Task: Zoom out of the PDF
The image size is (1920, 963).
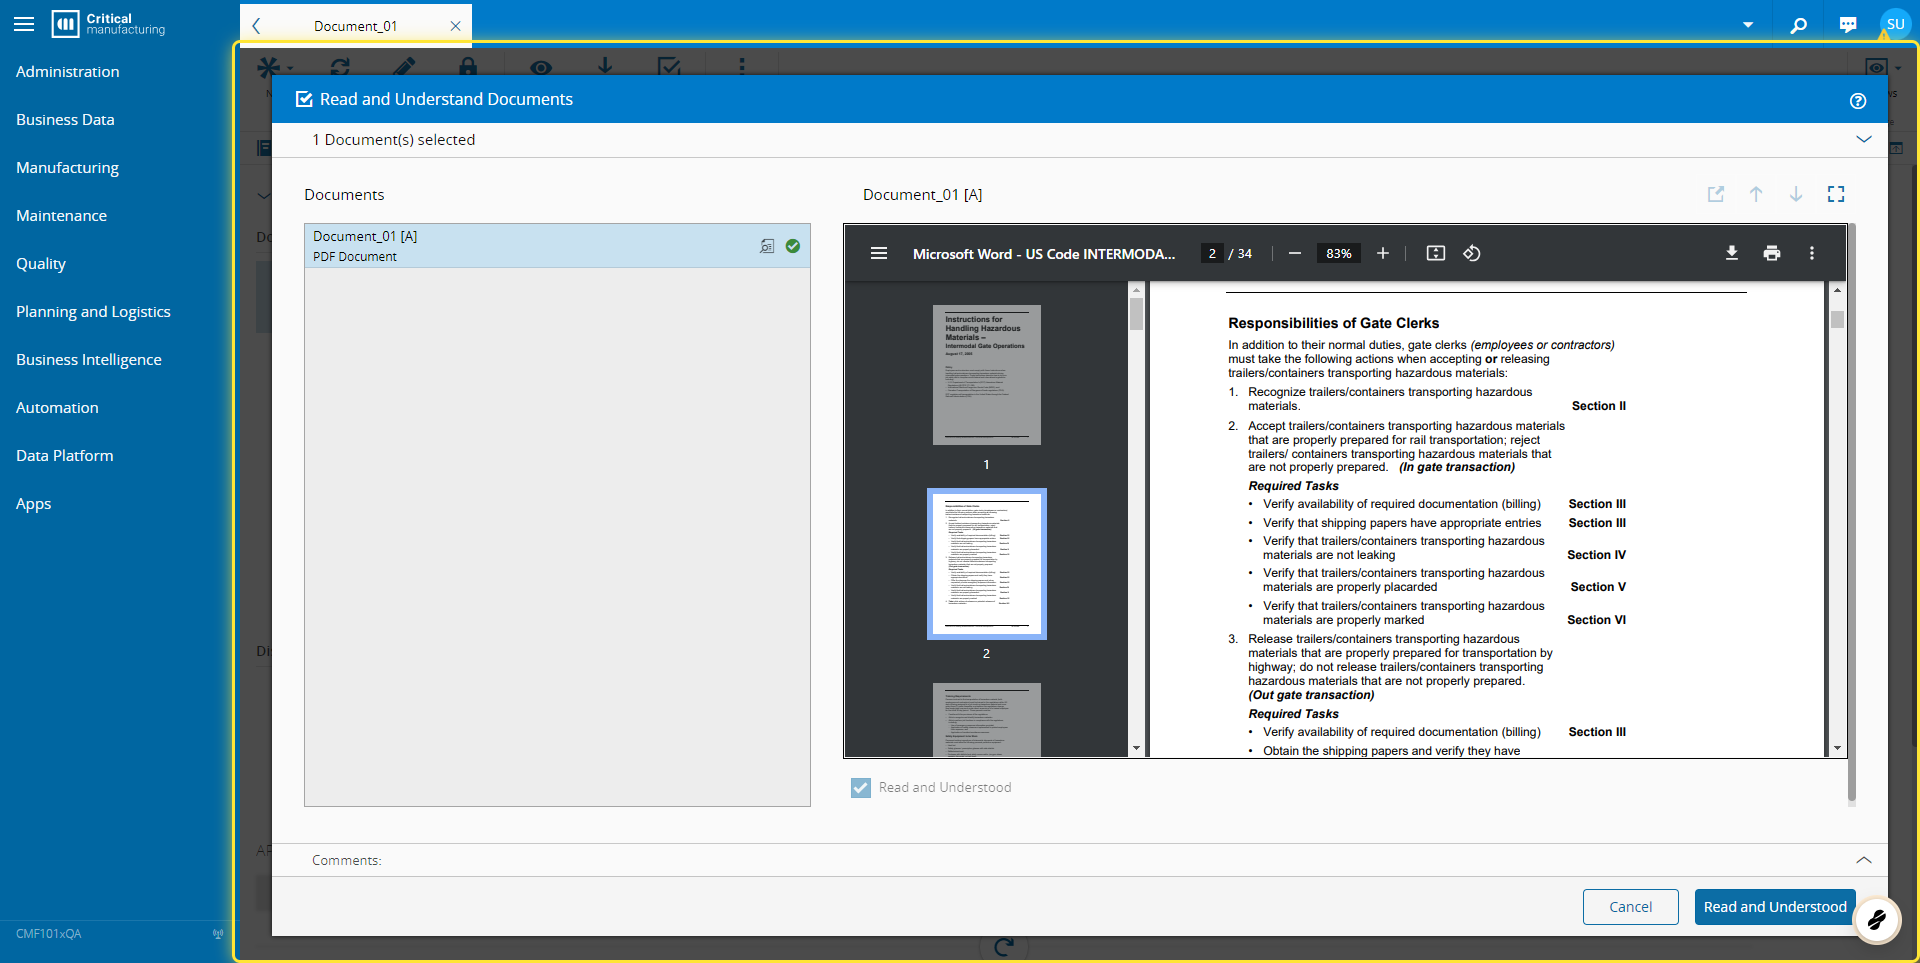Action: point(1295,253)
